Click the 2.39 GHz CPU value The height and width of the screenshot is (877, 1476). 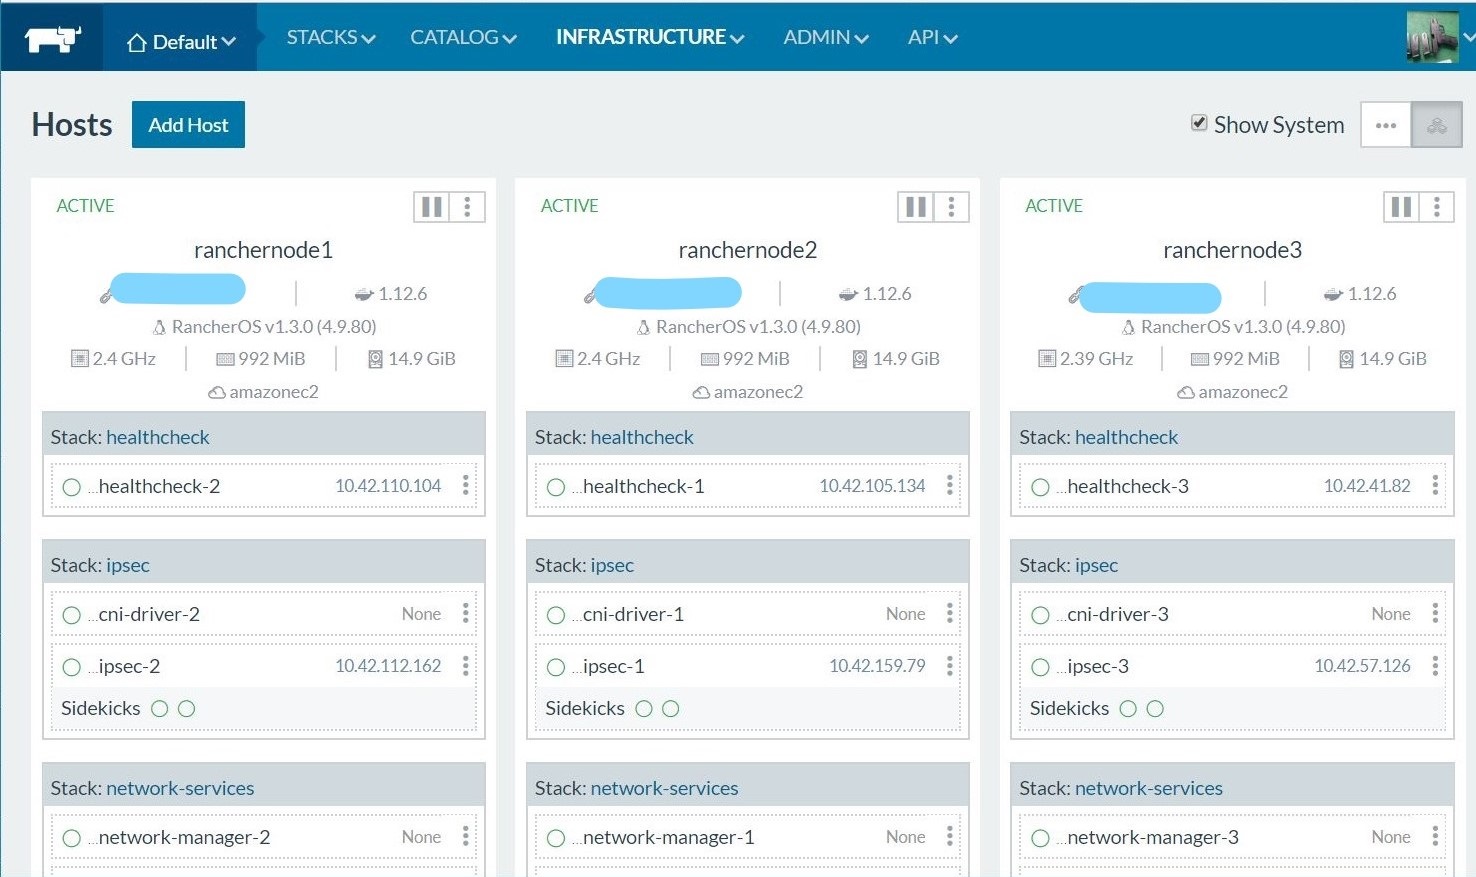(1096, 359)
